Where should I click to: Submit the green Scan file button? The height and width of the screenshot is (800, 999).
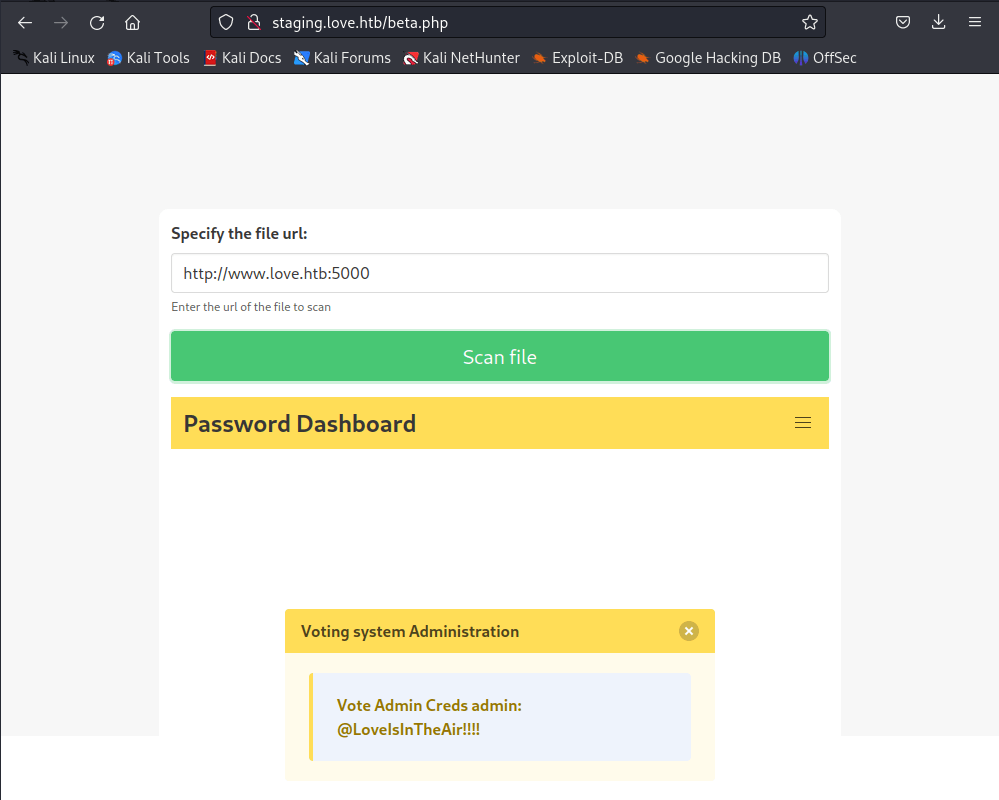pyautogui.click(x=500, y=357)
